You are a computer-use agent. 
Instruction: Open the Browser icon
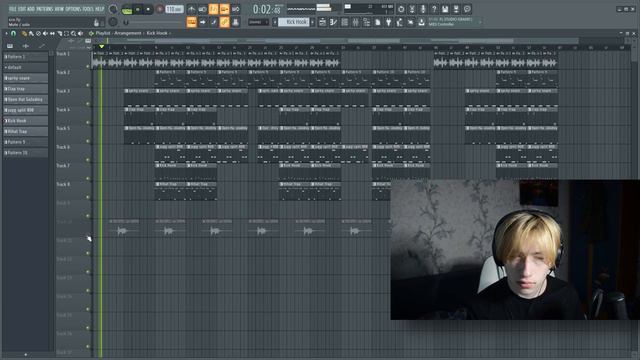point(367,22)
